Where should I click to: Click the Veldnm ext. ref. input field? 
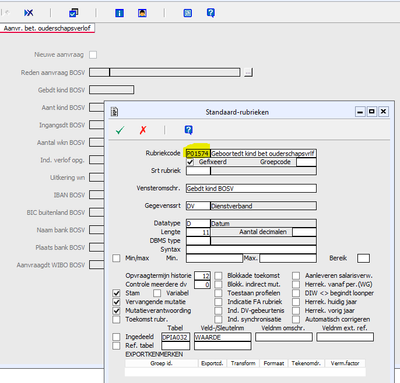(x=345, y=337)
